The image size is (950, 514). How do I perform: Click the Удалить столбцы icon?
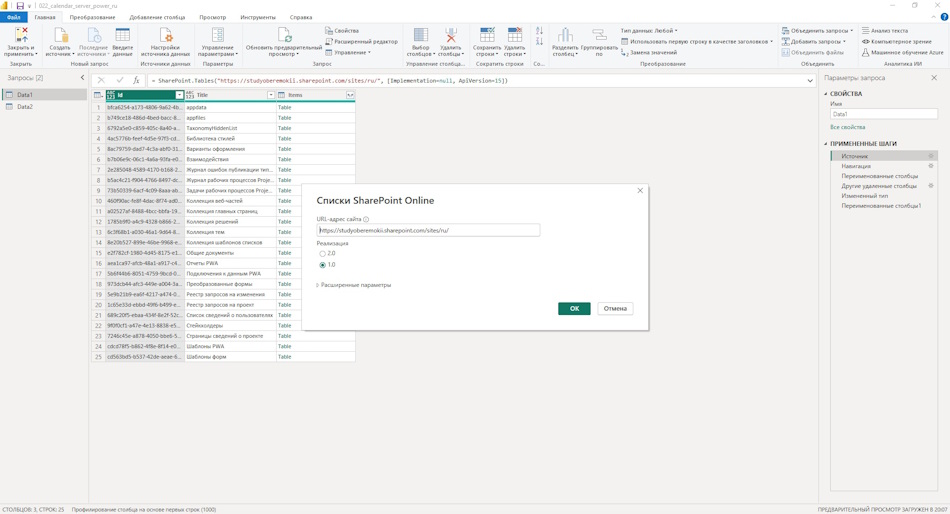click(x=451, y=35)
